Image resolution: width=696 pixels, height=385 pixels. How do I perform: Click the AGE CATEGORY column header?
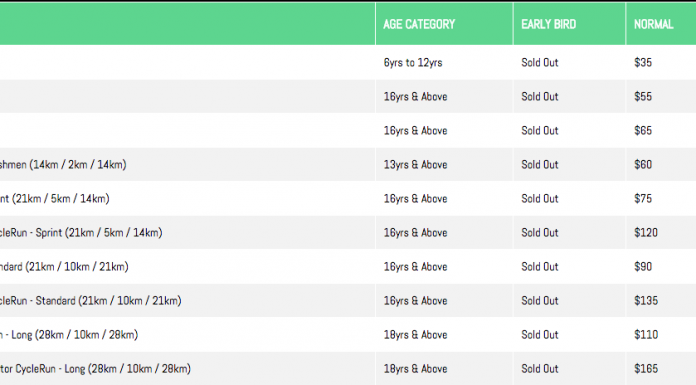click(x=419, y=24)
